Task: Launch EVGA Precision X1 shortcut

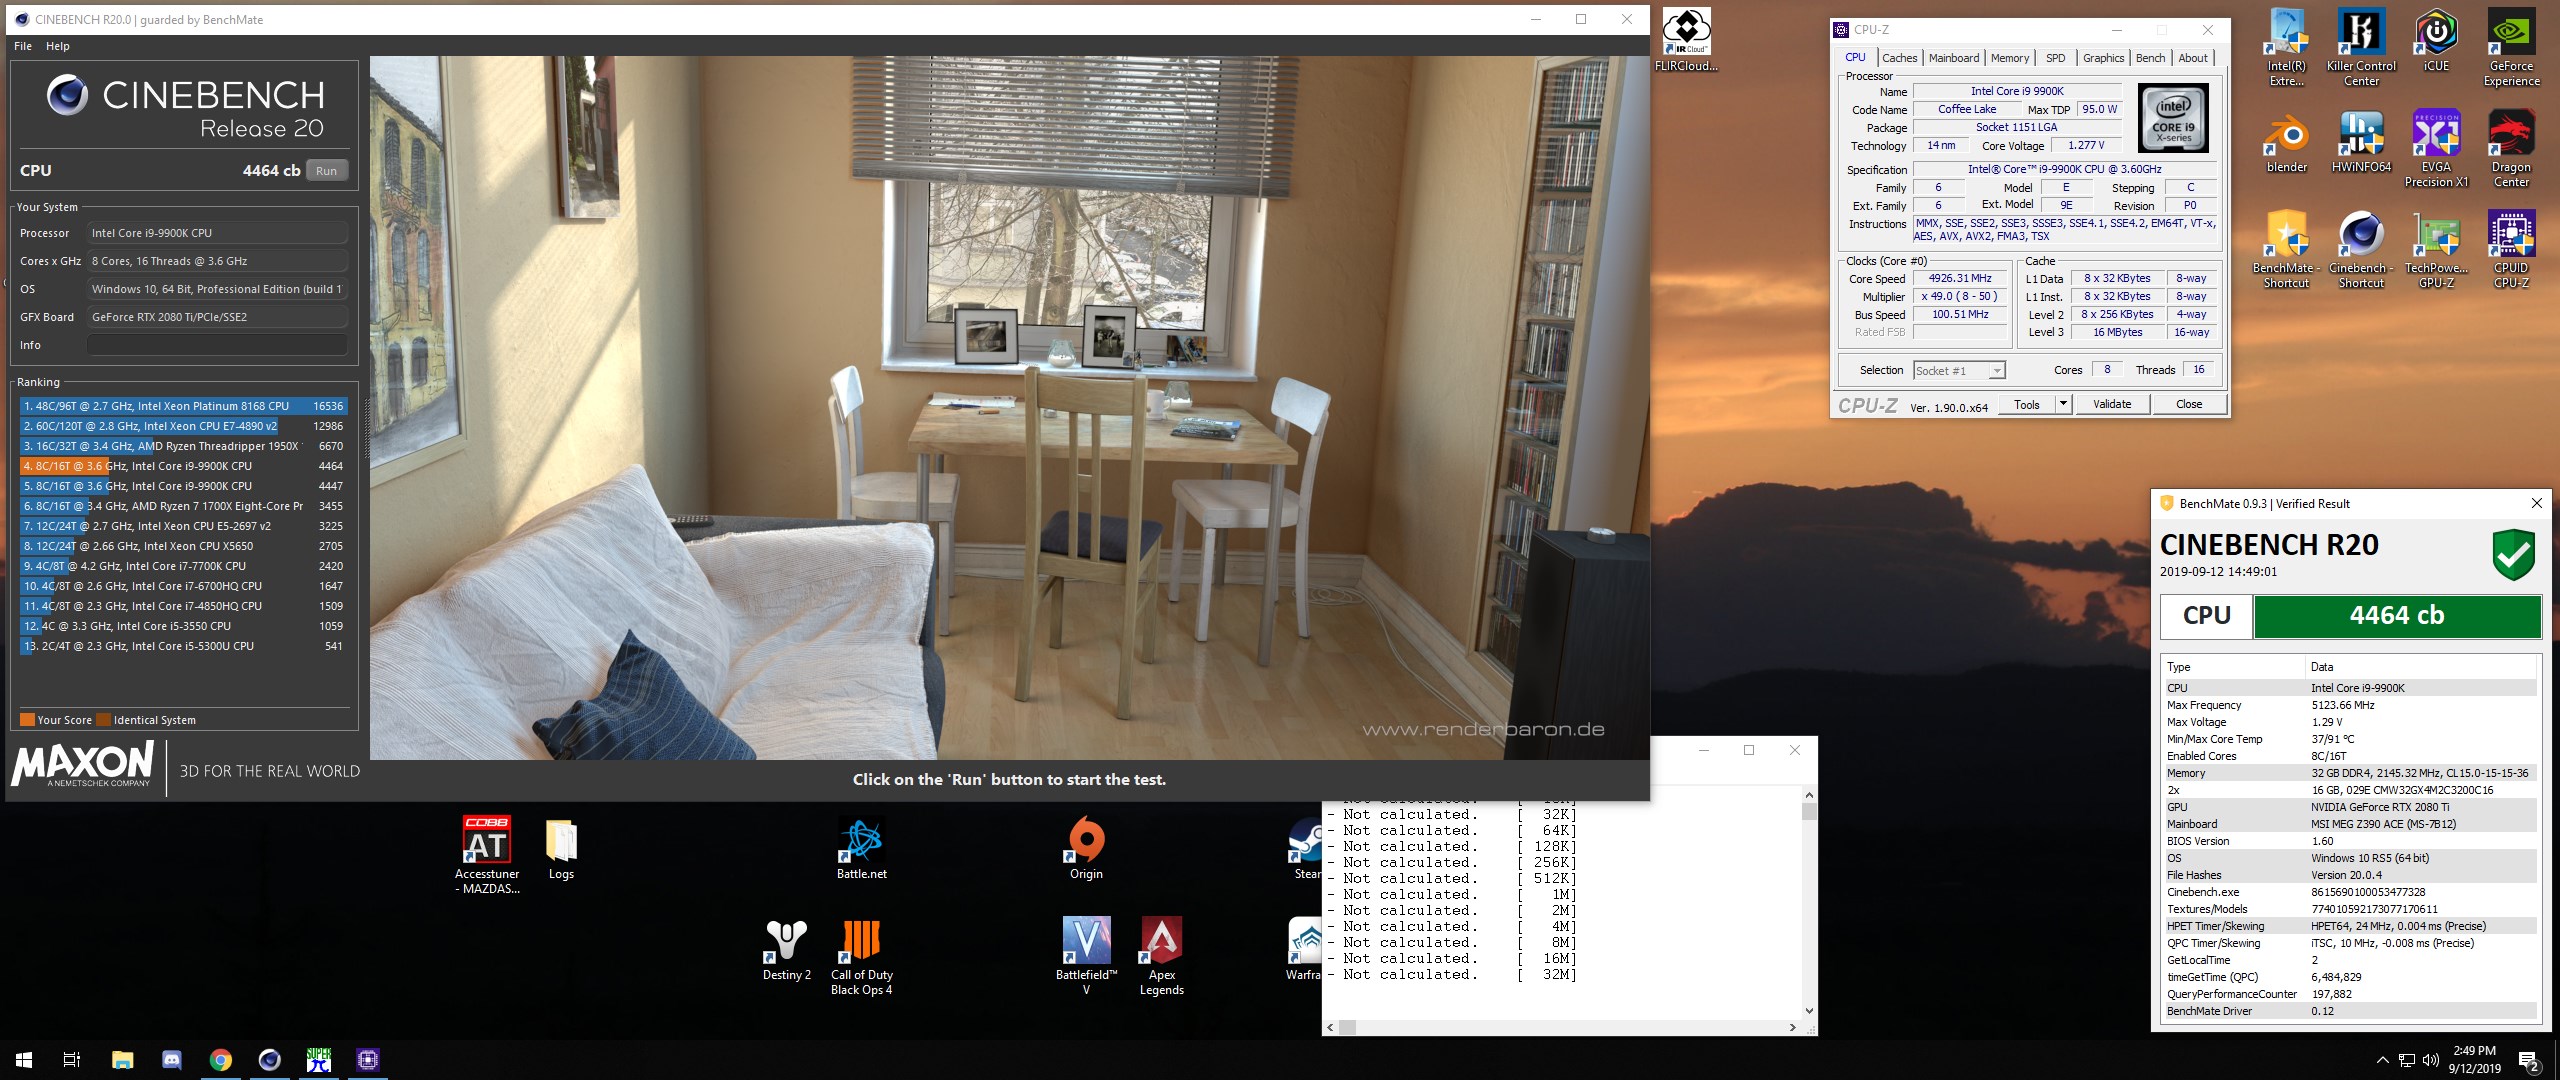Action: (x=2436, y=148)
